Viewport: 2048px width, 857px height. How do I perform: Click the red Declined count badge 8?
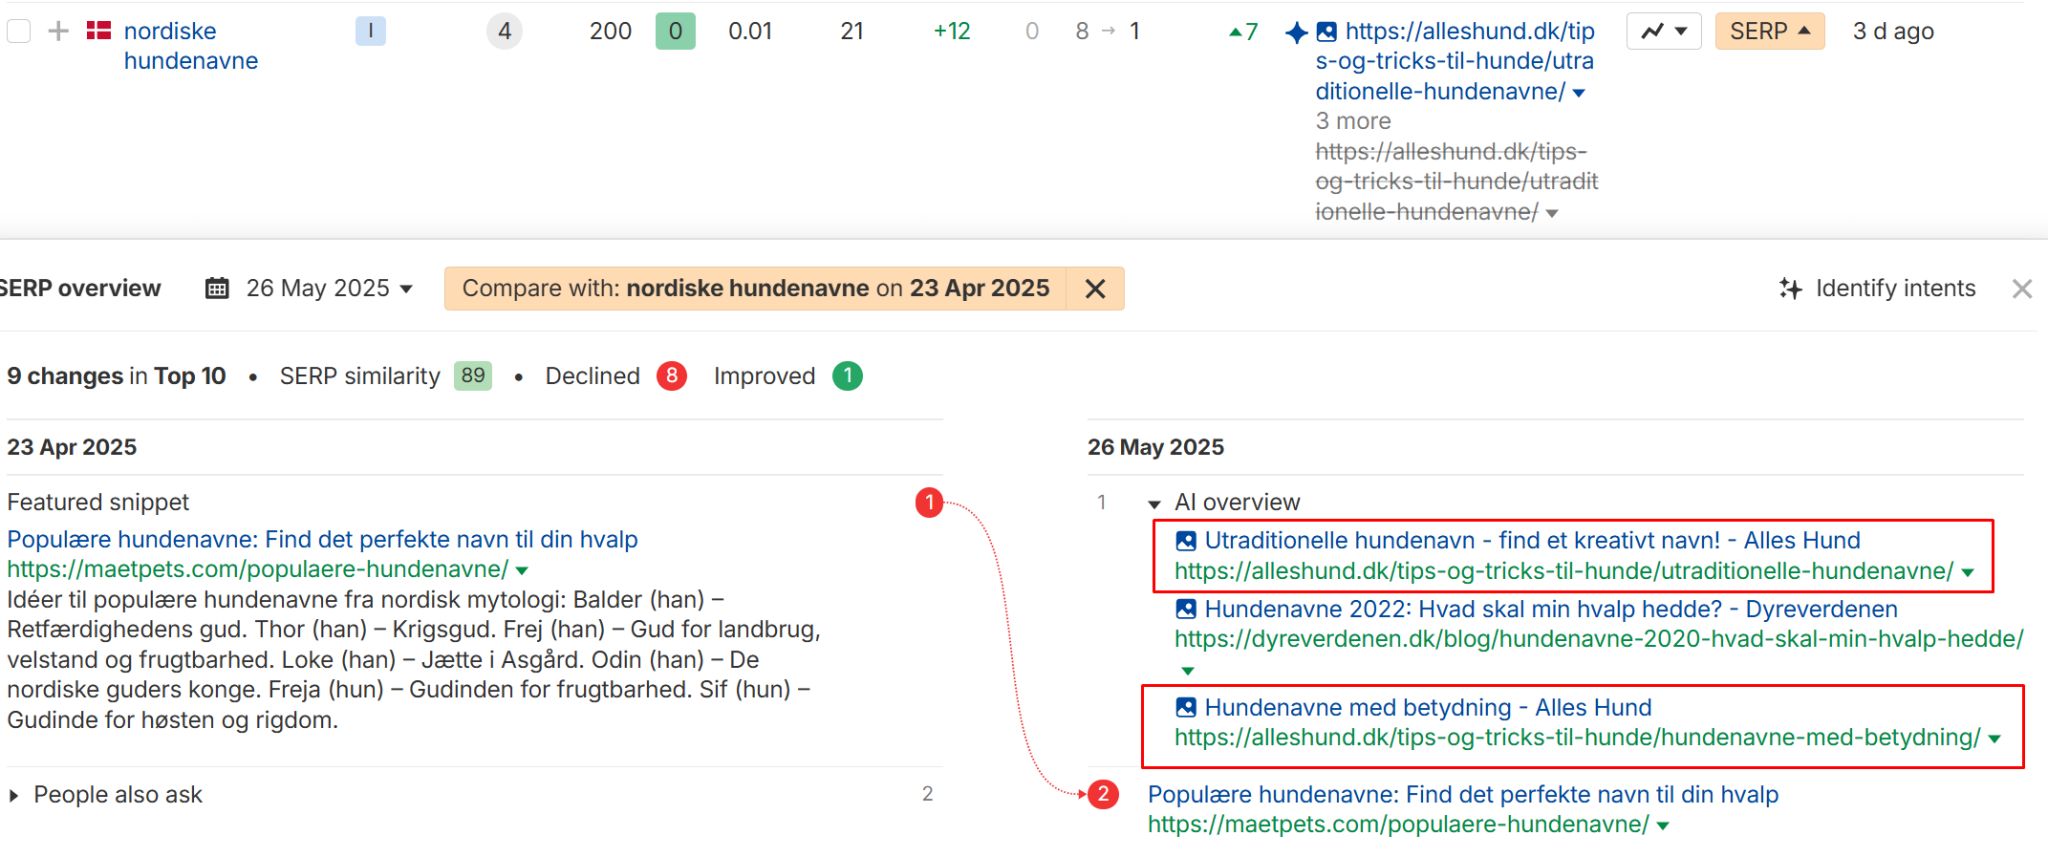671,376
